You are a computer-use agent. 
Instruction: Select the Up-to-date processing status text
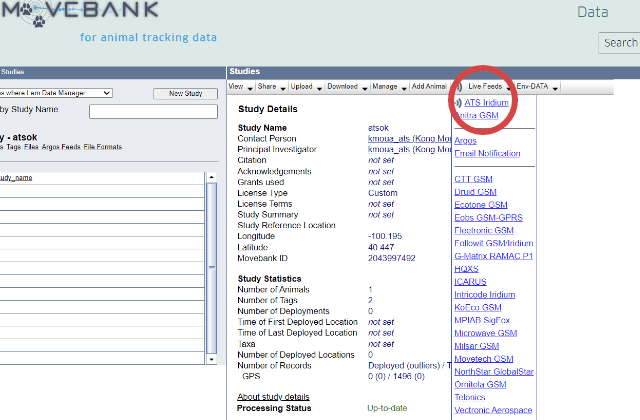tap(387, 408)
